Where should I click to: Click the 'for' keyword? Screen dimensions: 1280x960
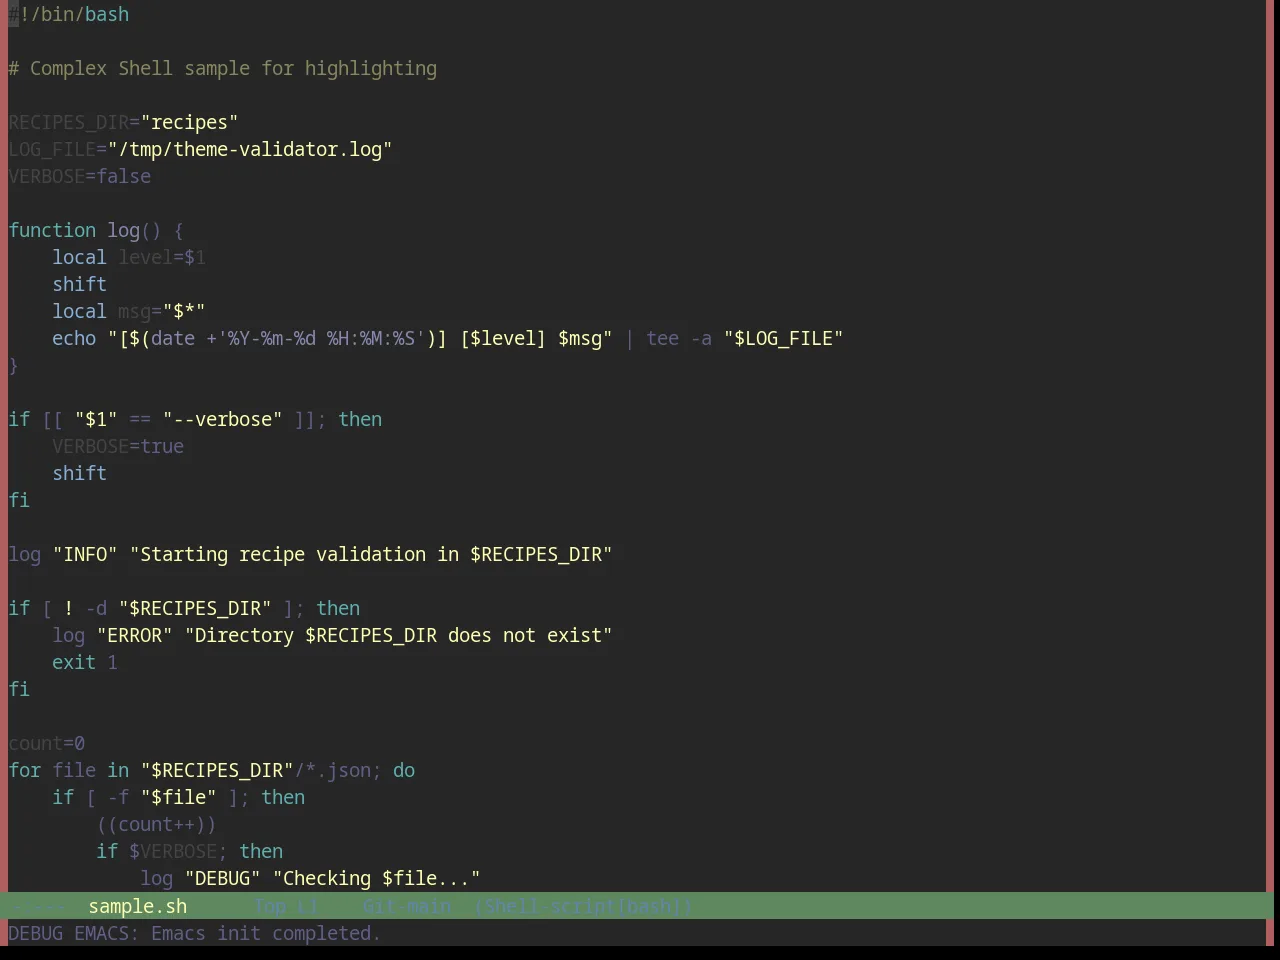pyautogui.click(x=25, y=771)
